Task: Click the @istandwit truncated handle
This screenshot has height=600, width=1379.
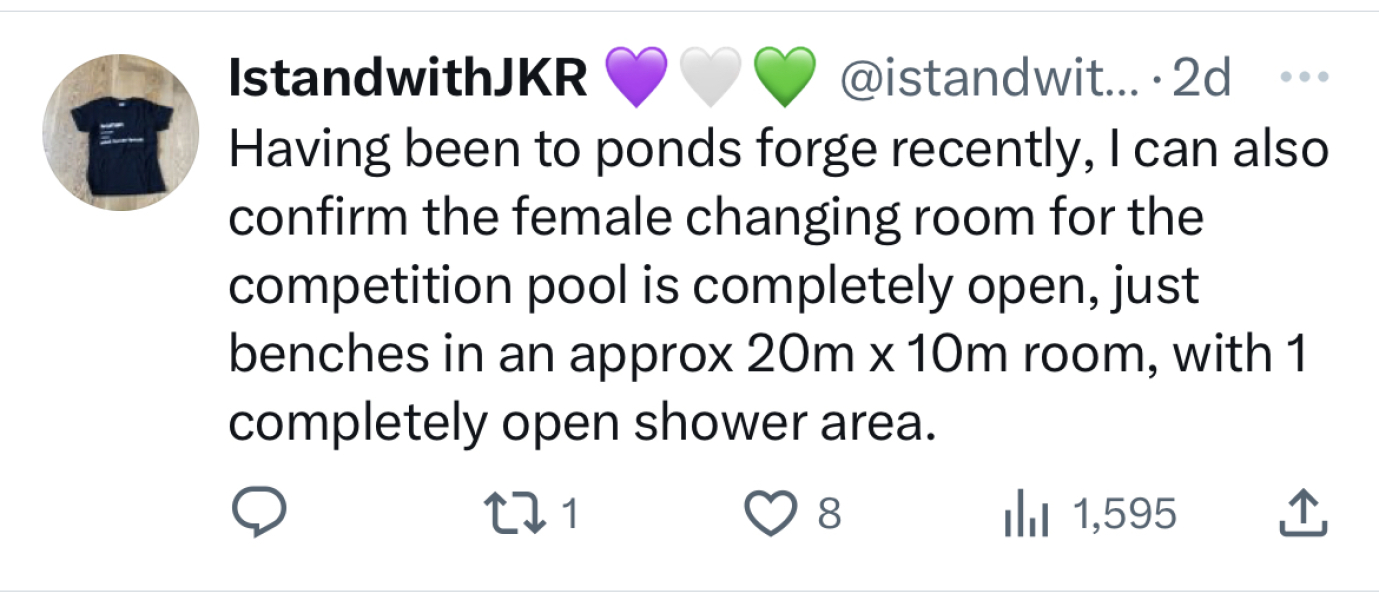Action: 990,77
